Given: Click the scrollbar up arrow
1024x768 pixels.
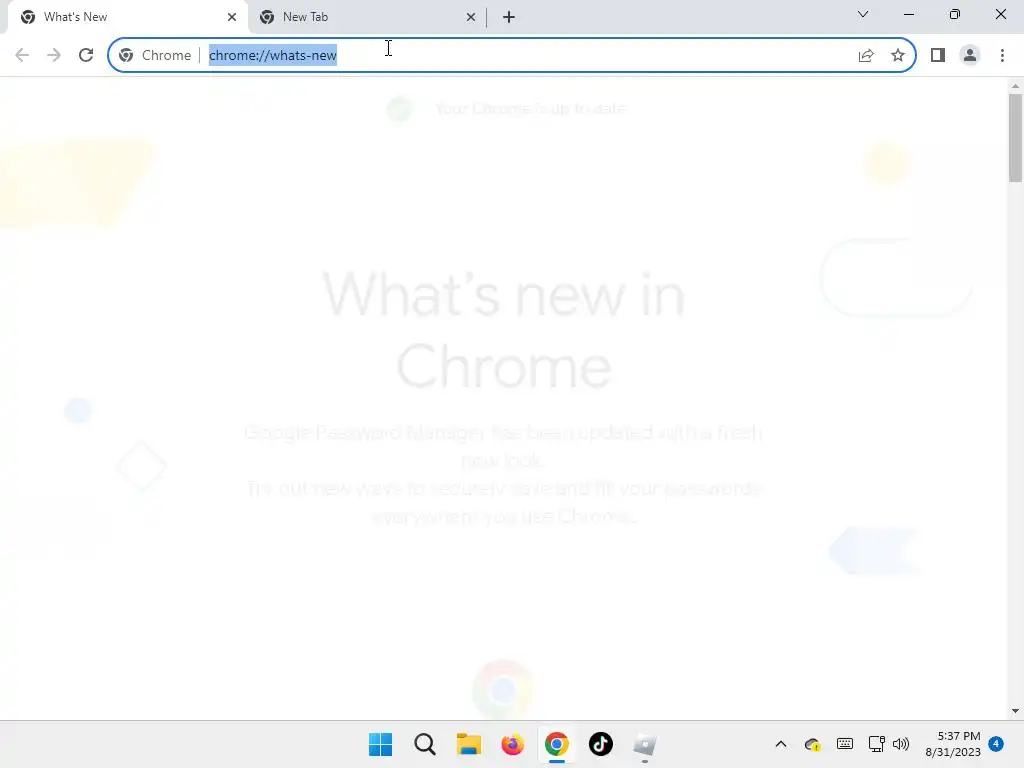Looking at the screenshot, I should [1015, 86].
